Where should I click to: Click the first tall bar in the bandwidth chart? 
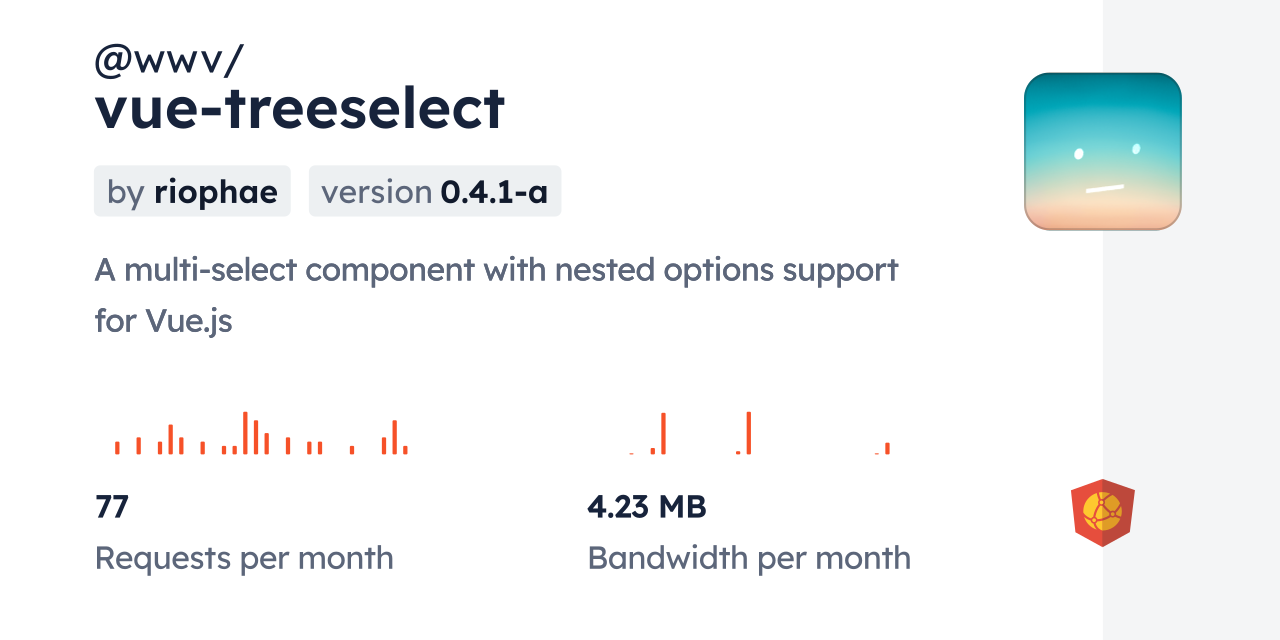point(663,433)
